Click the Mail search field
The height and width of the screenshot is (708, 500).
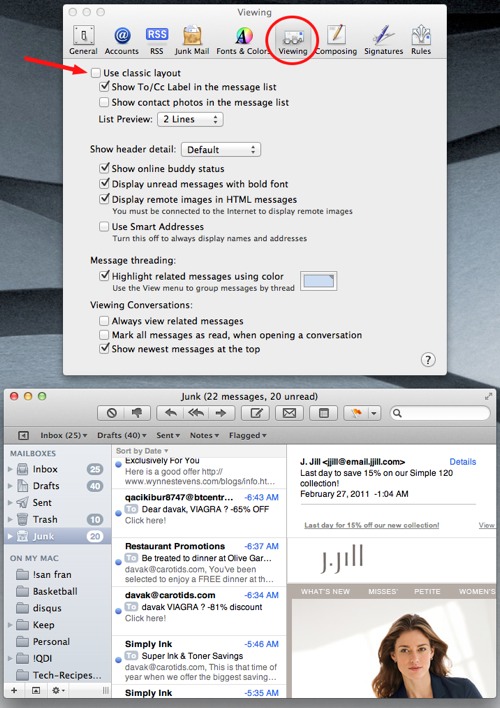point(440,413)
